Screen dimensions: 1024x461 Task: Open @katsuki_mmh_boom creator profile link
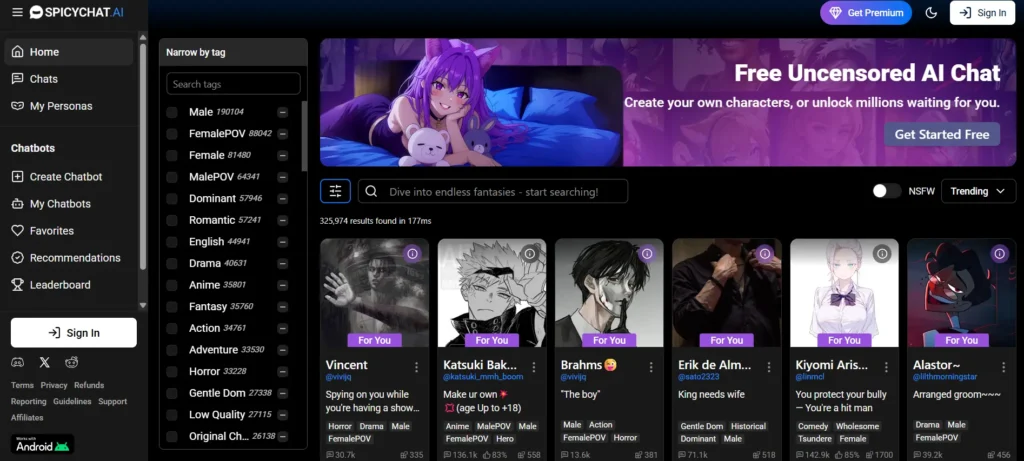click(483, 377)
